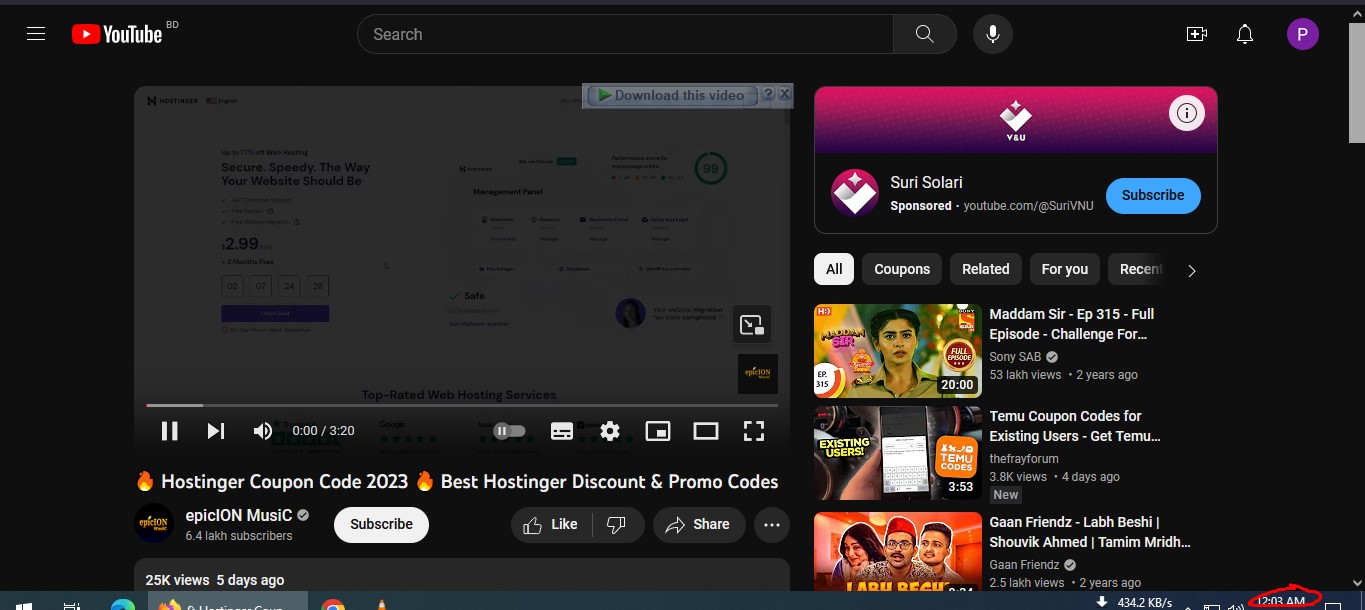The height and width of the screenshot is (610, 1365).
Task: Go to YouTube home via logo
Action: (x=117, y=34)
